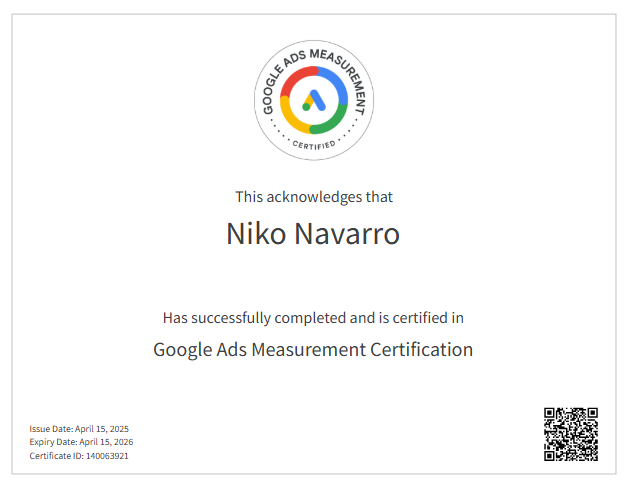Viewport: 628px width, 487px height.
Task: Click the 'This acknowledges that' line
Action: (x=314, y=197)
